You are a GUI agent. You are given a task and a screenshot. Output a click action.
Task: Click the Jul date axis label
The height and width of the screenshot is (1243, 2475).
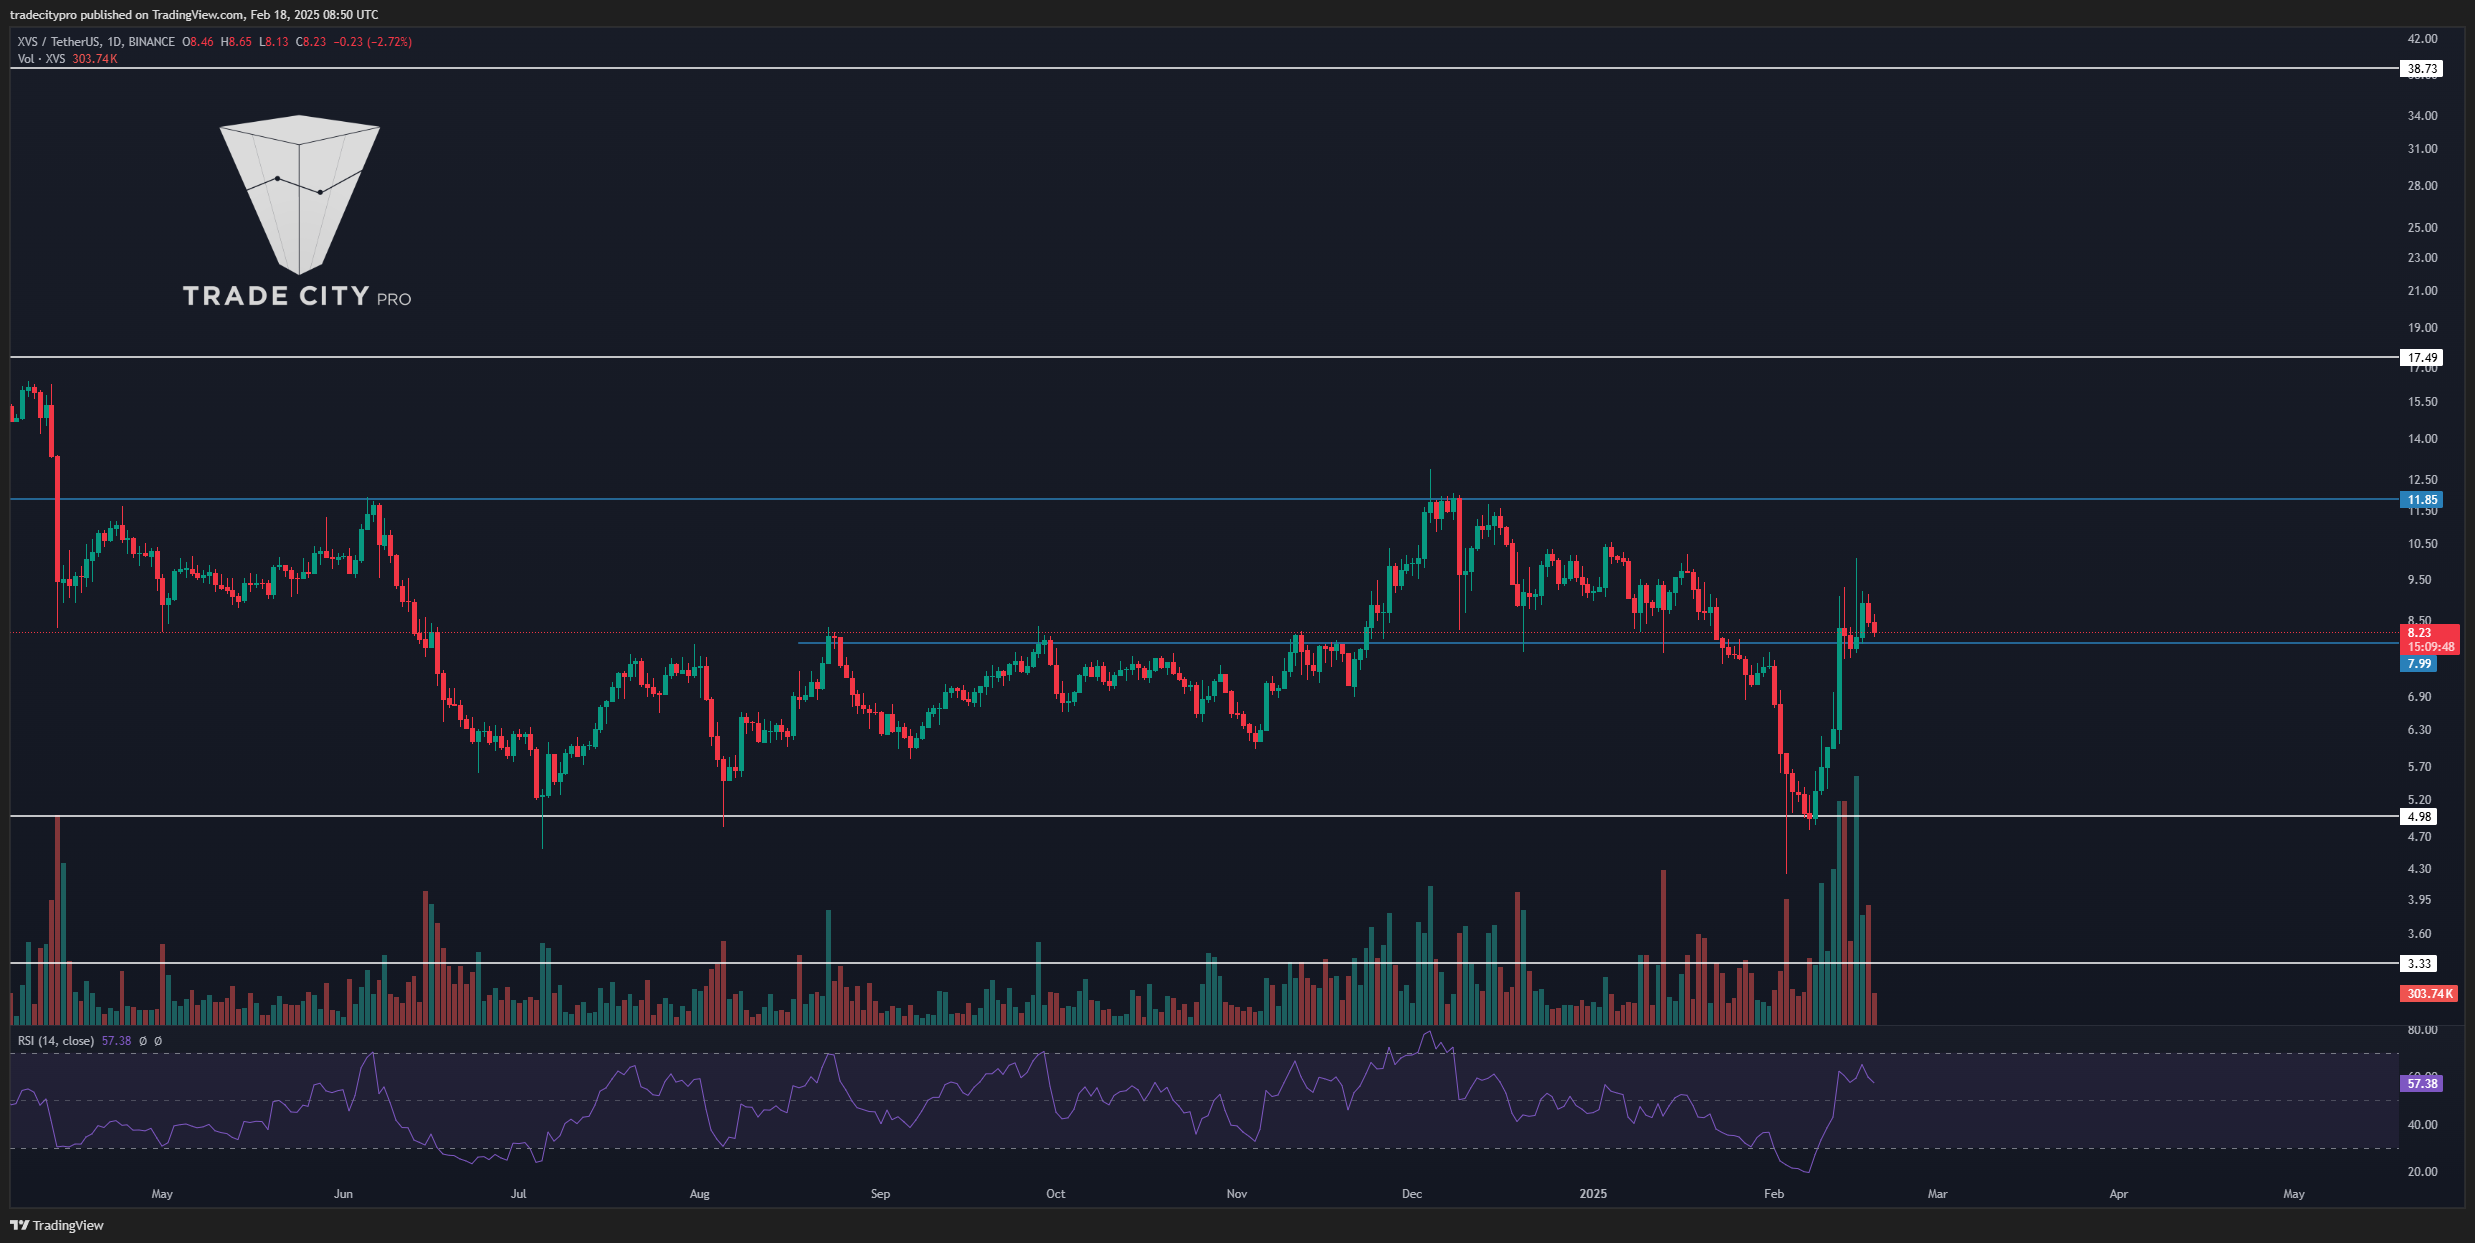518,1194
